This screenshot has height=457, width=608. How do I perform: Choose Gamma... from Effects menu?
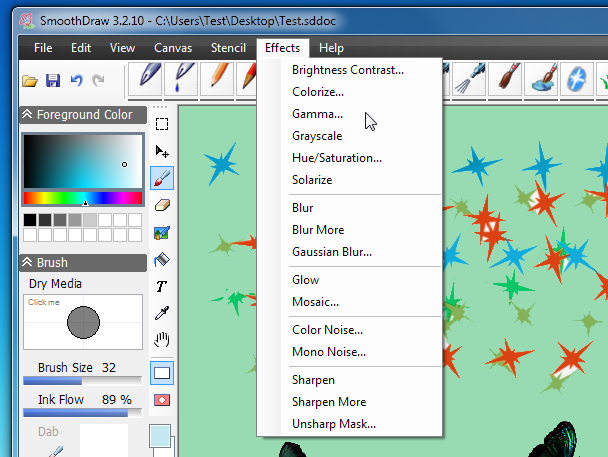[x=317, y=114]
